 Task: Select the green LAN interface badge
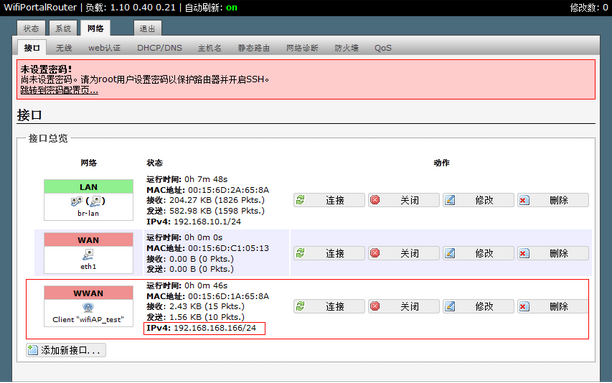pos(89,187)
